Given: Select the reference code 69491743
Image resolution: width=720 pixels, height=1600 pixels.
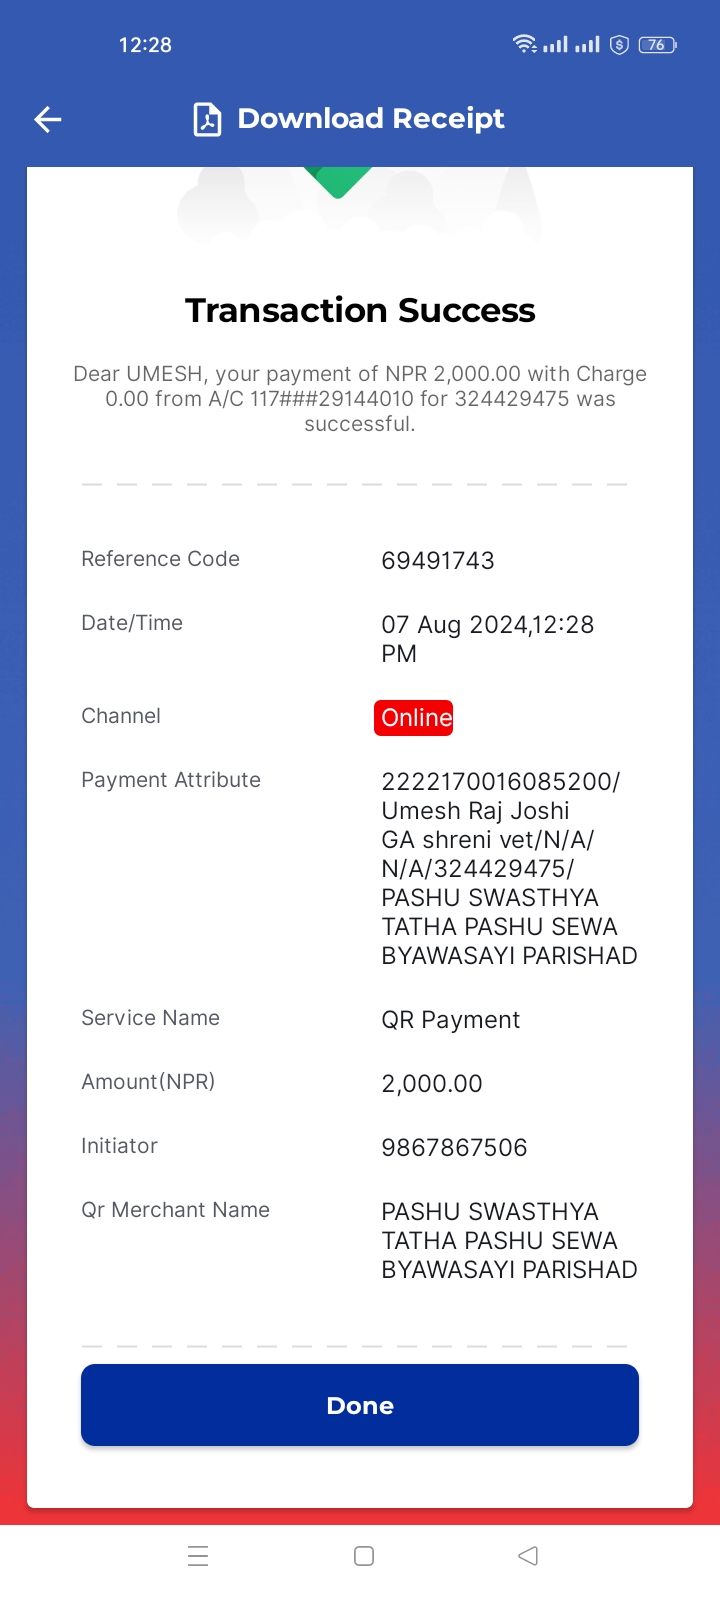Looking at the screenshot, I should pyautogui.click(x=438, y=560).
